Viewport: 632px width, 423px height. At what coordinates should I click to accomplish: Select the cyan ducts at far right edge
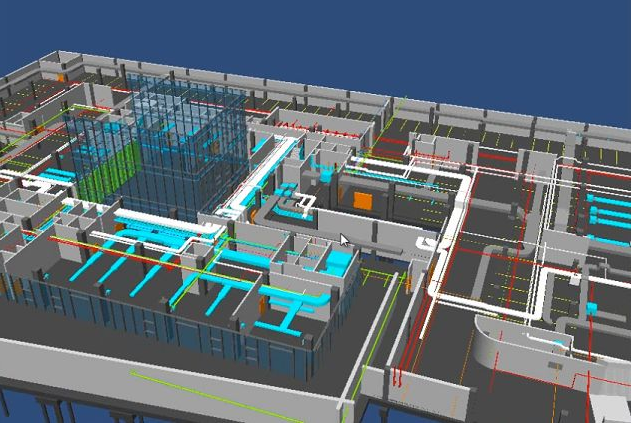[608, 212]
